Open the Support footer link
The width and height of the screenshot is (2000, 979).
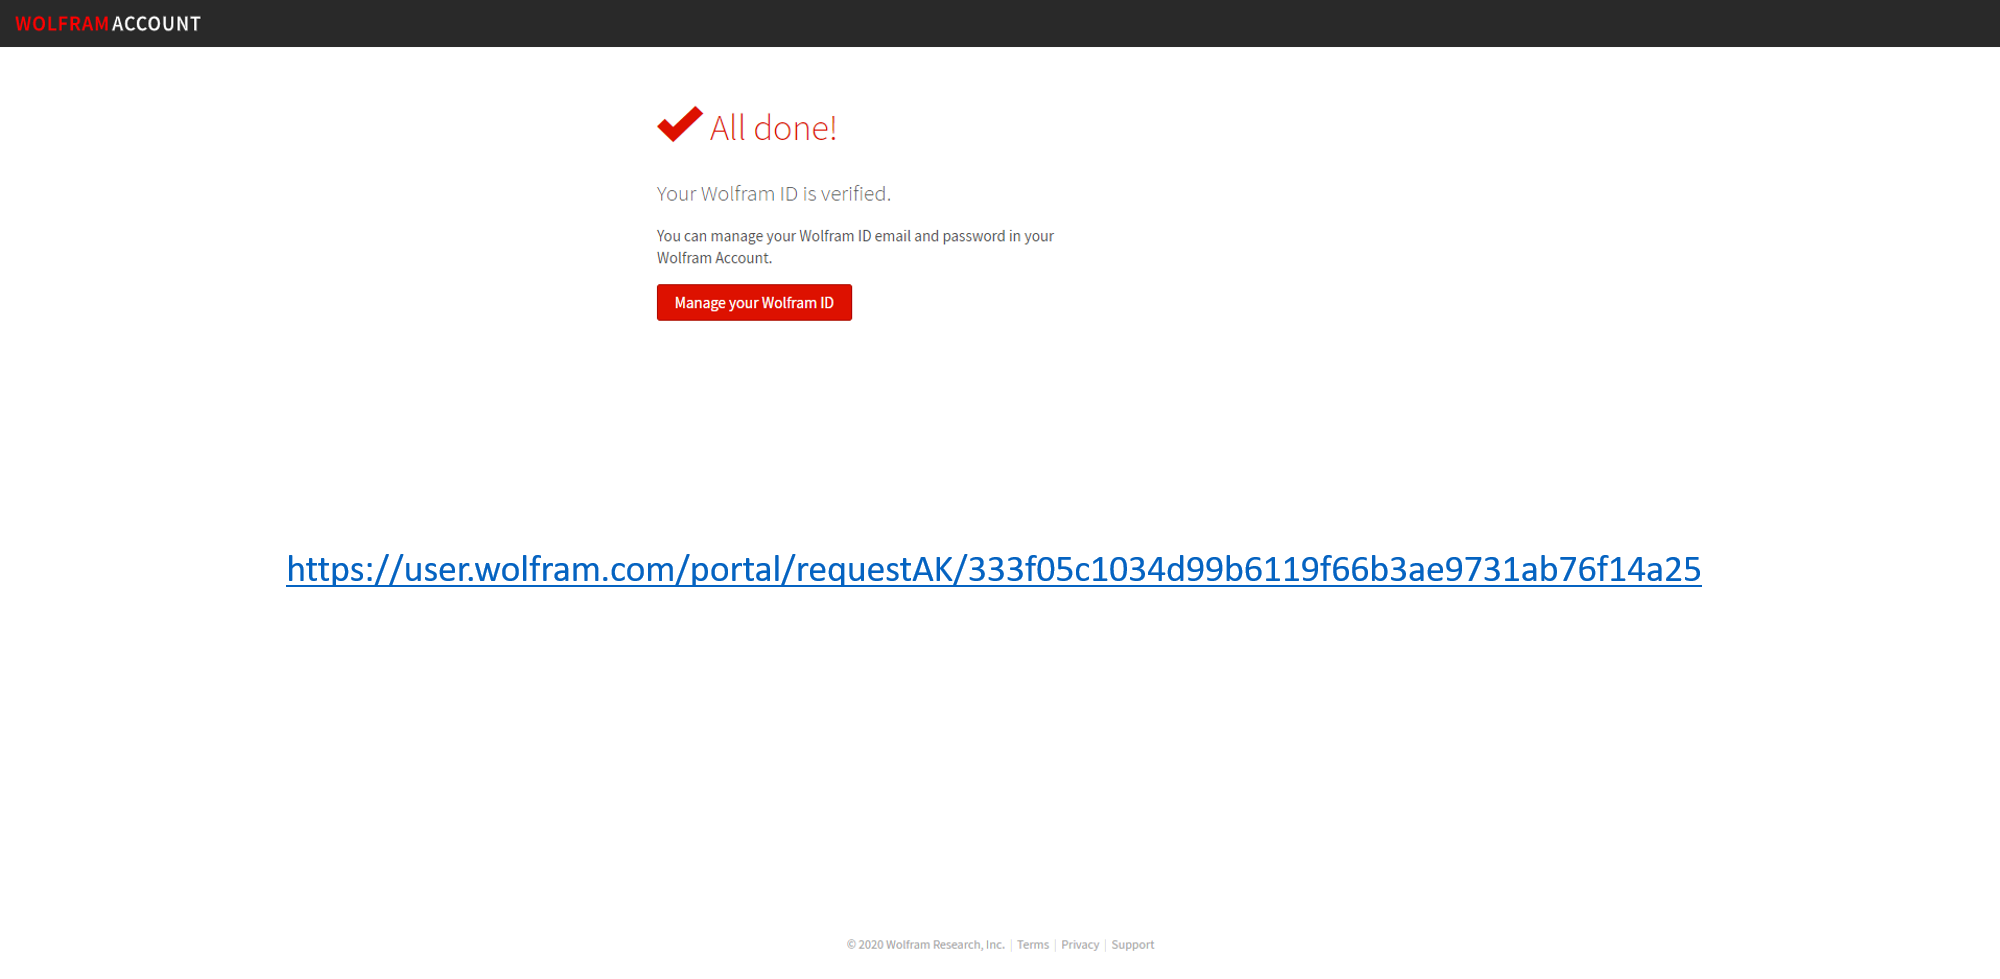(x=1133, y=945)
